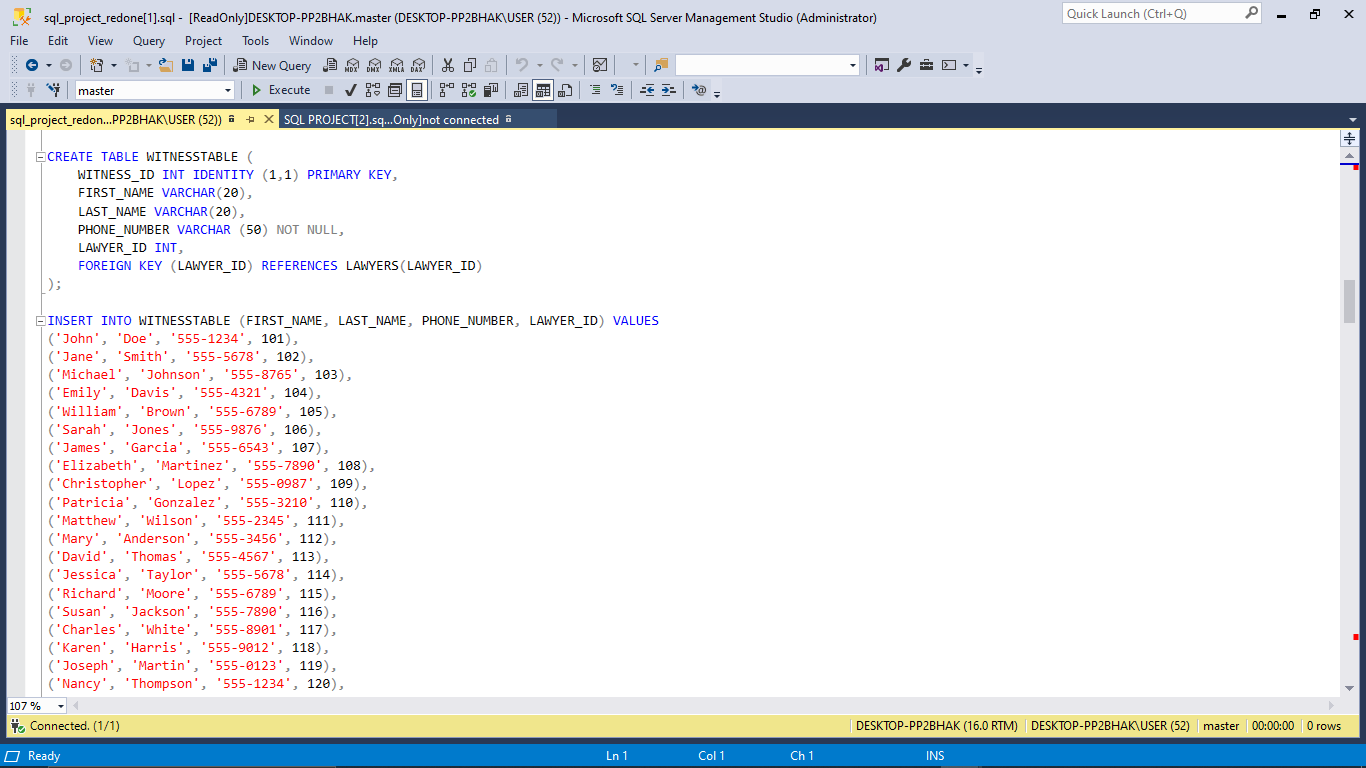Viewport: 1366px width, 768px height.
Task: Start an XMLA query
Action: pyautogui.click(x=396, y=65)
